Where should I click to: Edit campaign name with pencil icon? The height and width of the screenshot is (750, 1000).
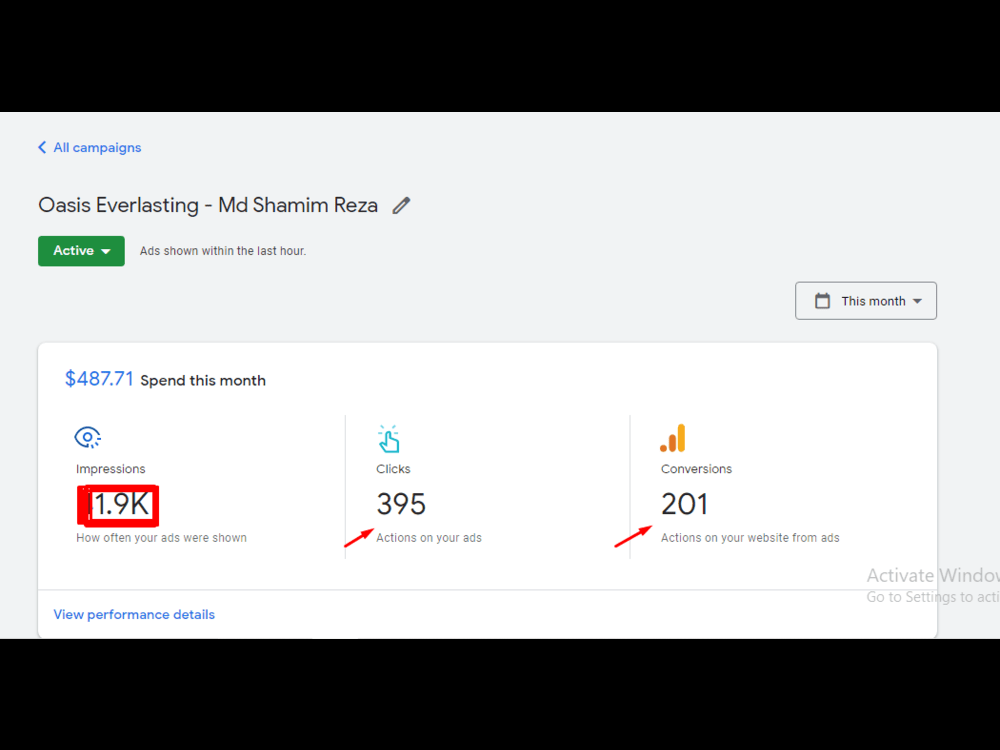[401, 205]
